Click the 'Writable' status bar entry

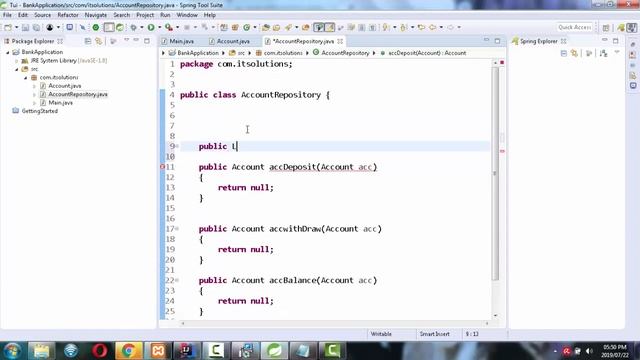(x=381, y=334)
